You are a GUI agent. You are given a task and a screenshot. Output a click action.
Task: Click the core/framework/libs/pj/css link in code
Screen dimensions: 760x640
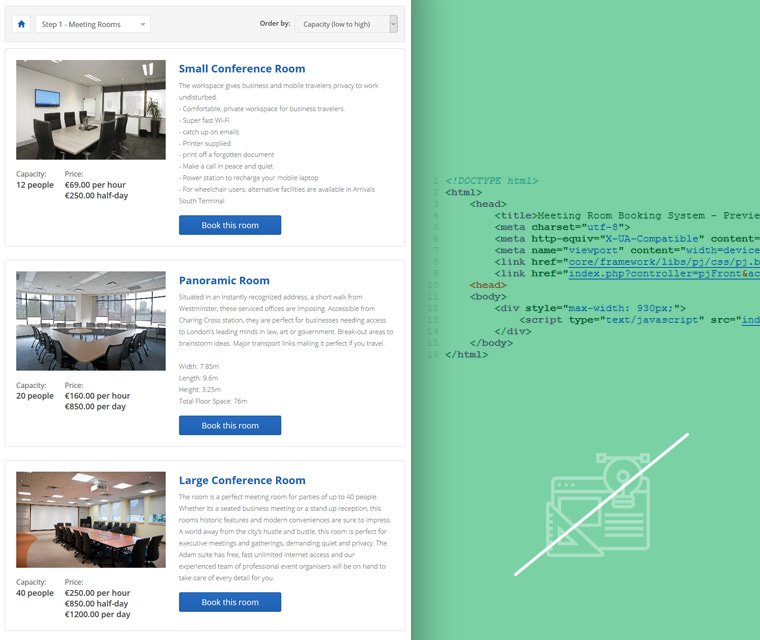coord(664,262)
